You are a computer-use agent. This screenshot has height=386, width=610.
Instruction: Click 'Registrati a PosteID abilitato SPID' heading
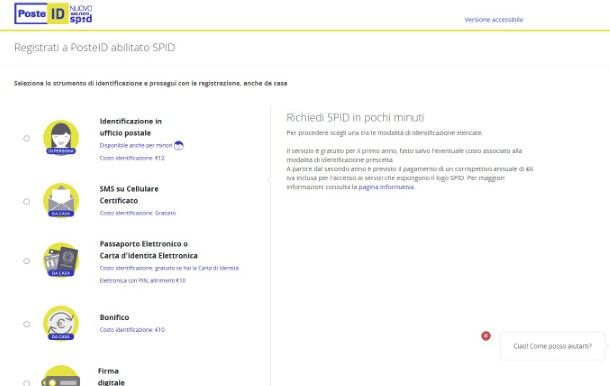click(x=95, y=47)
